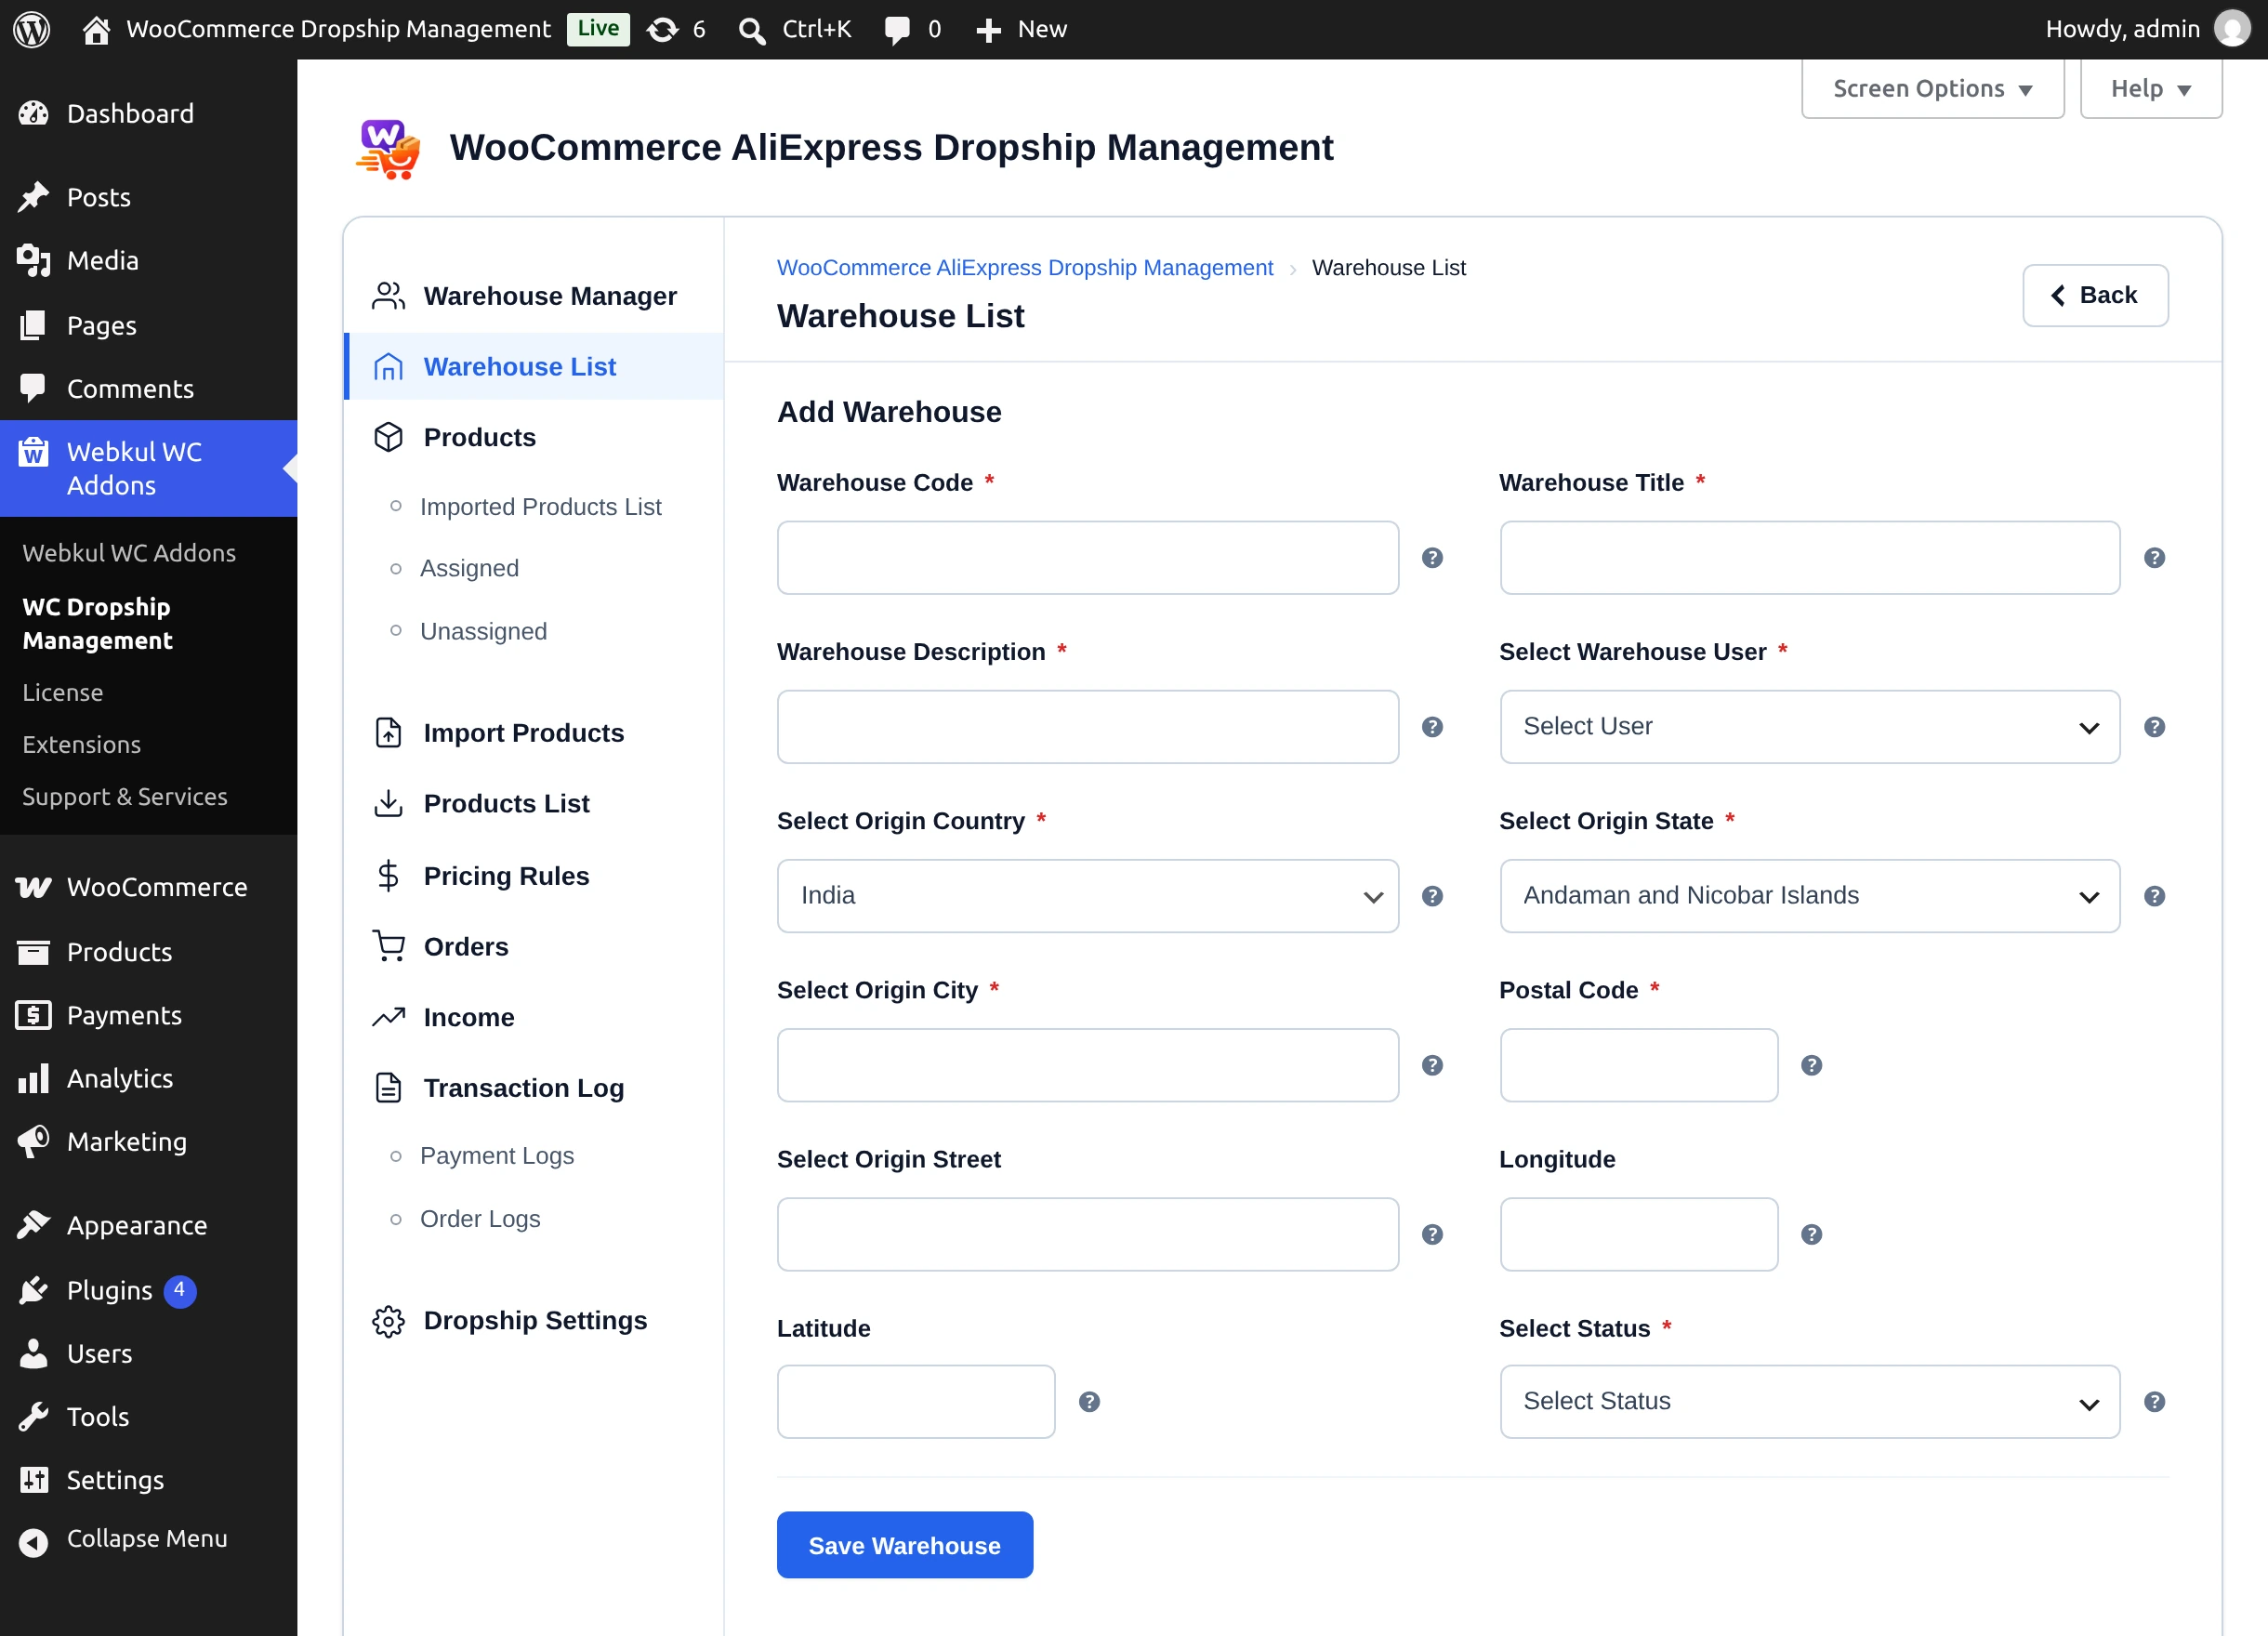The width and height of the screenshot is (2268, 1636).
Task: Show help tooltip for Warehouse Title
Action: [2154, 558]
